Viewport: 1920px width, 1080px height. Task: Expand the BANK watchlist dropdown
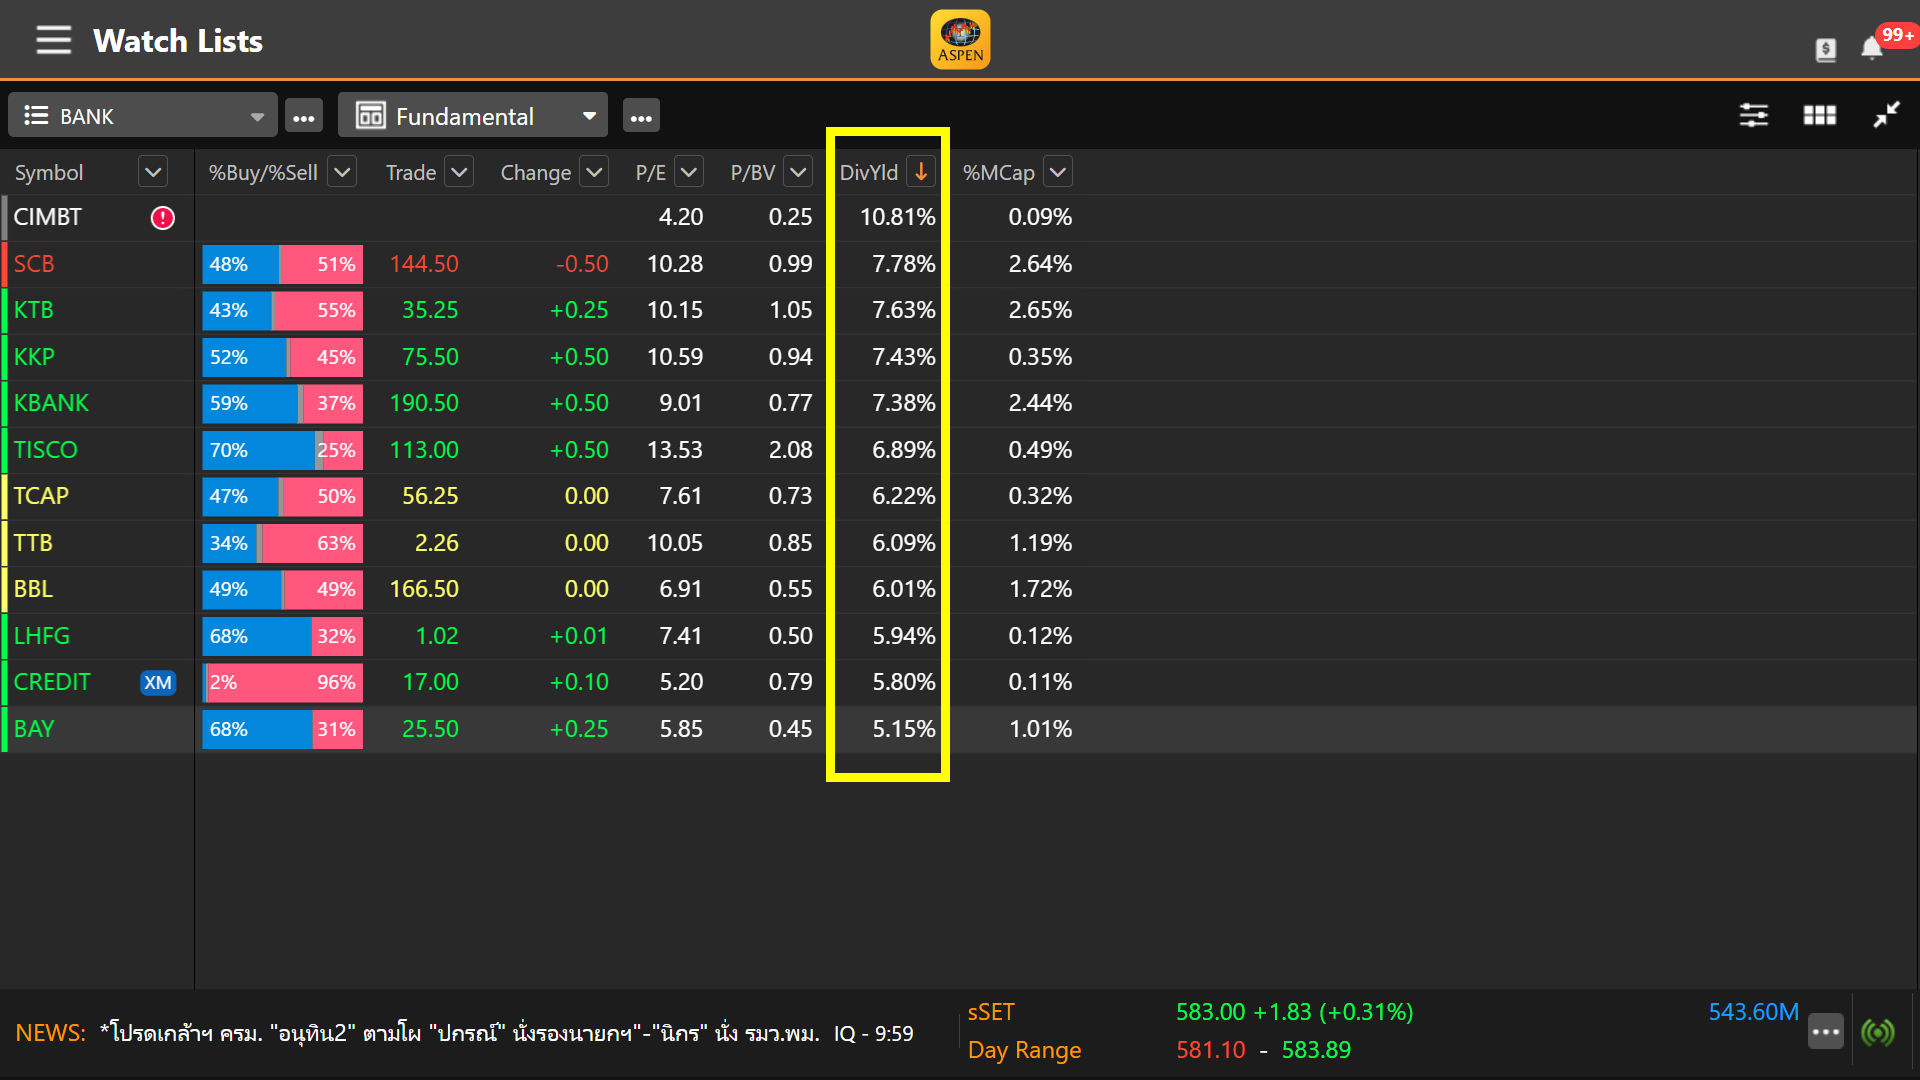pos(257,117)
